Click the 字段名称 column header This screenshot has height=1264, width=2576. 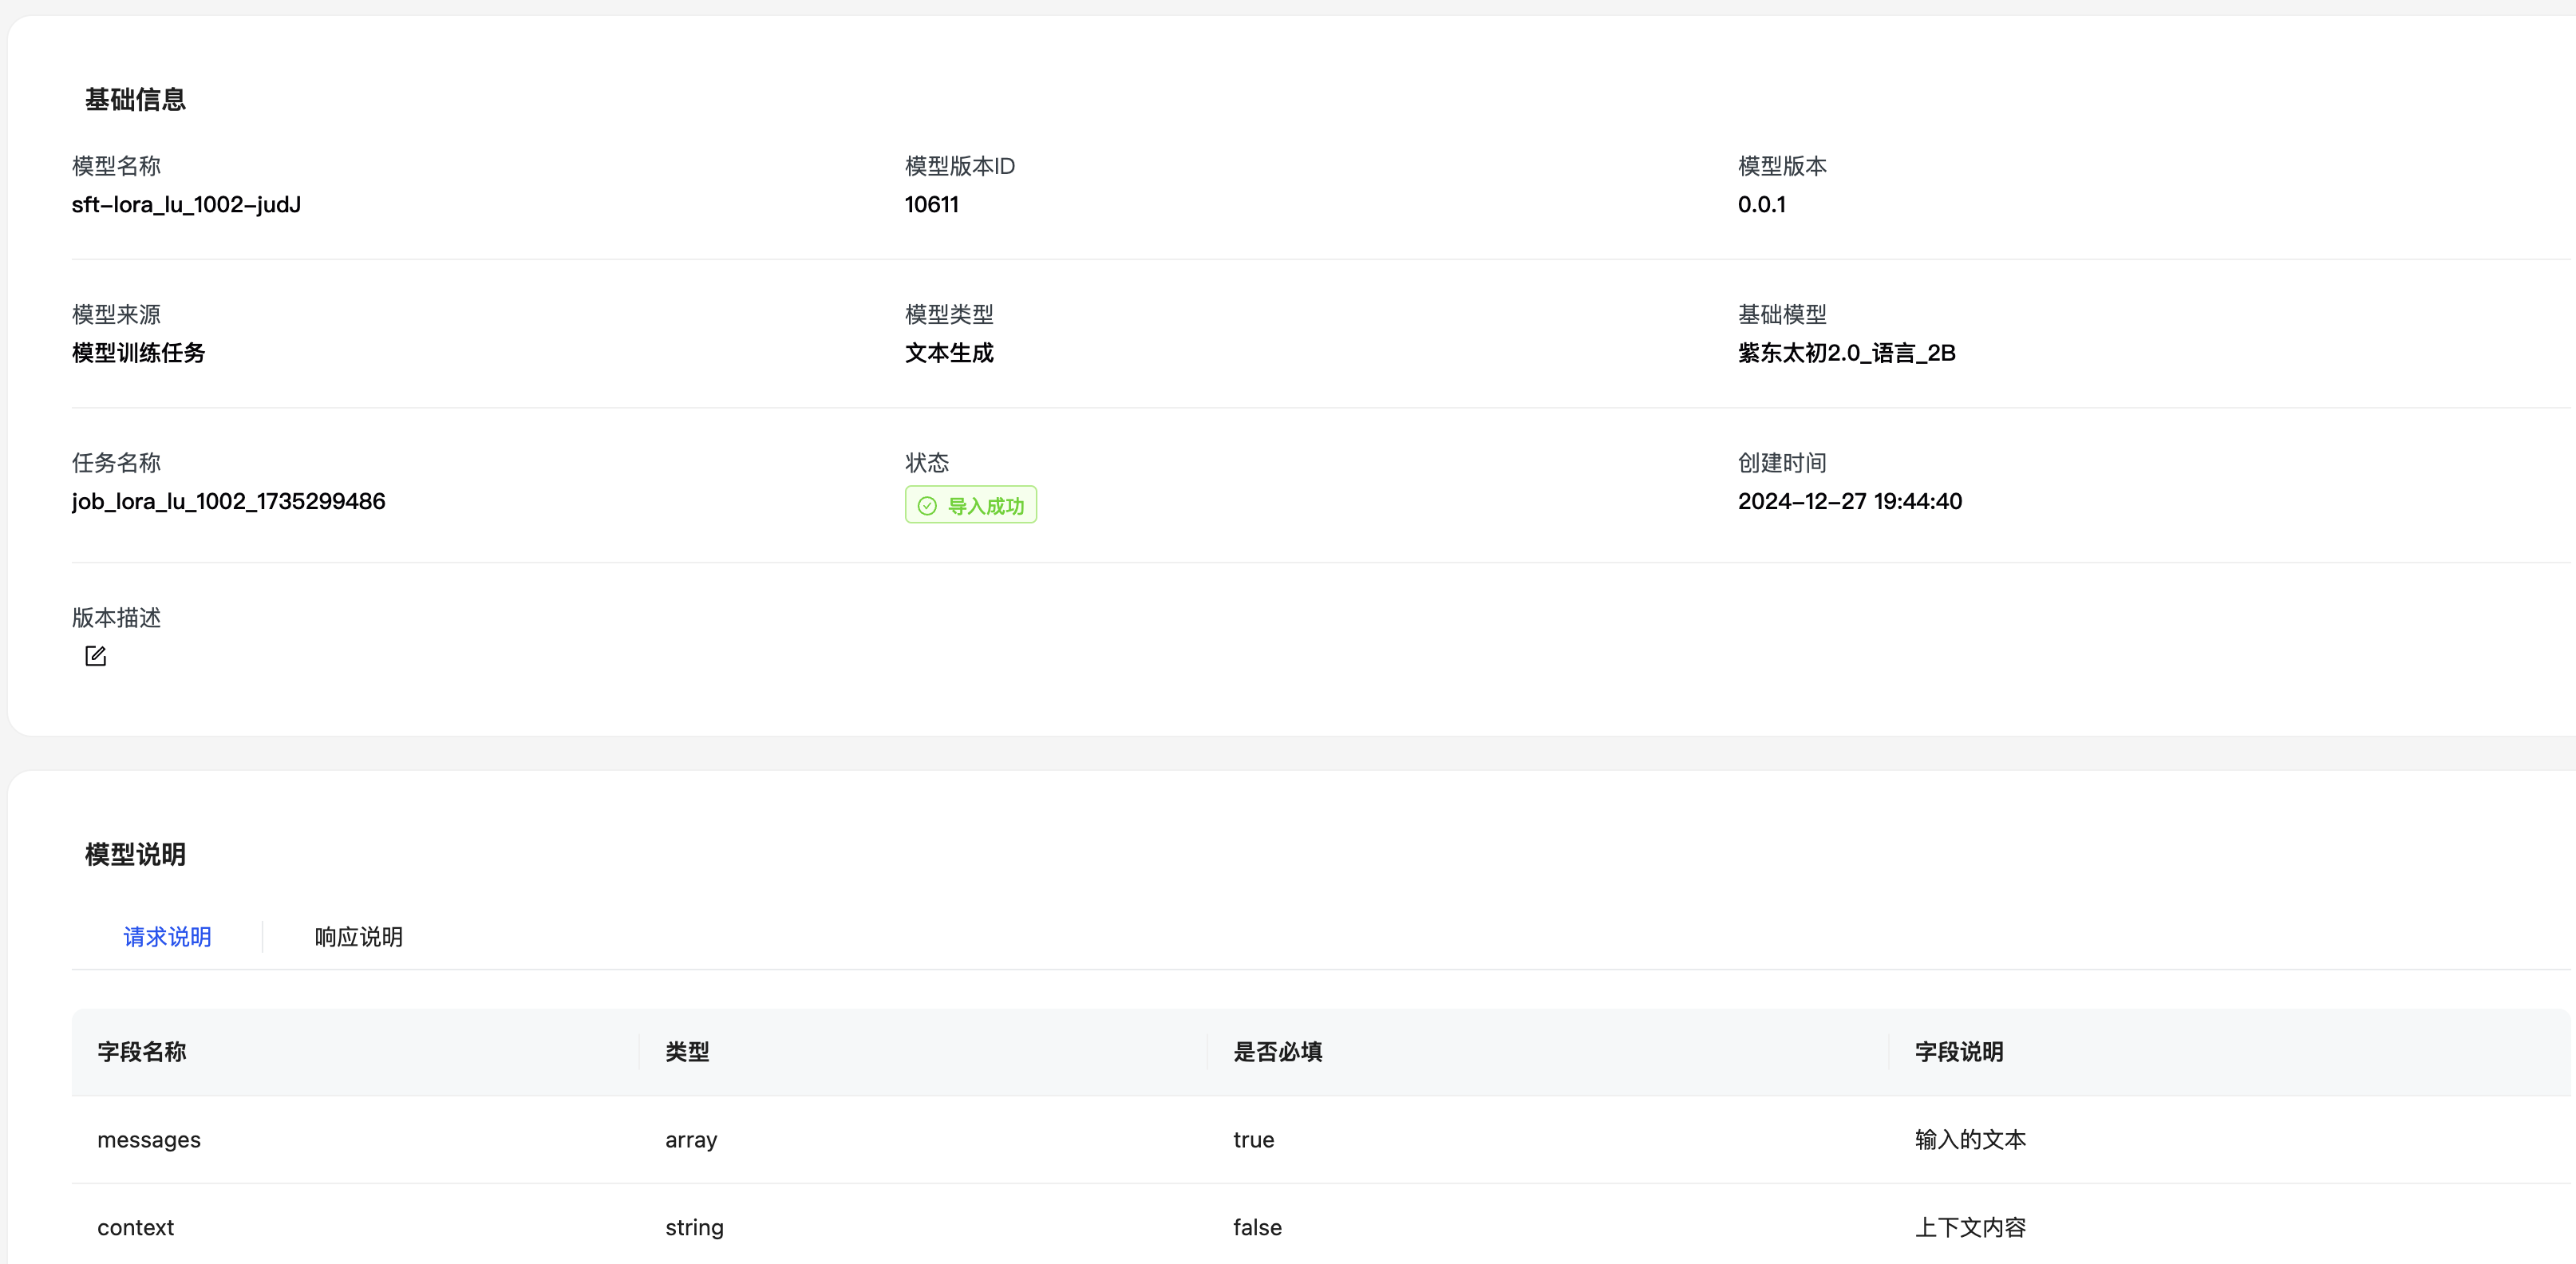click(x=142, y=1052)
